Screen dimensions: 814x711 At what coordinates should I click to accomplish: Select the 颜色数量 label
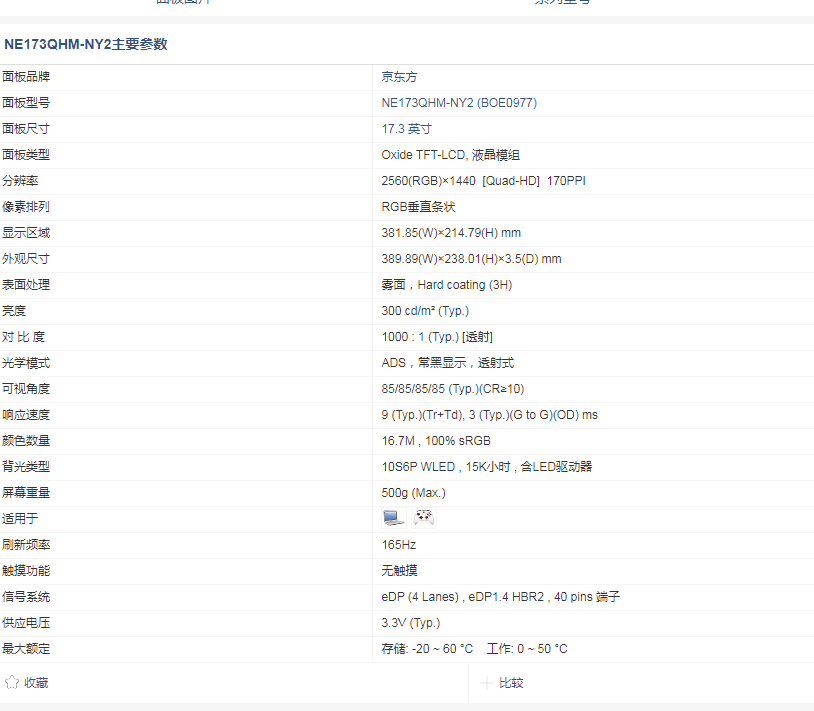point(26,441)
